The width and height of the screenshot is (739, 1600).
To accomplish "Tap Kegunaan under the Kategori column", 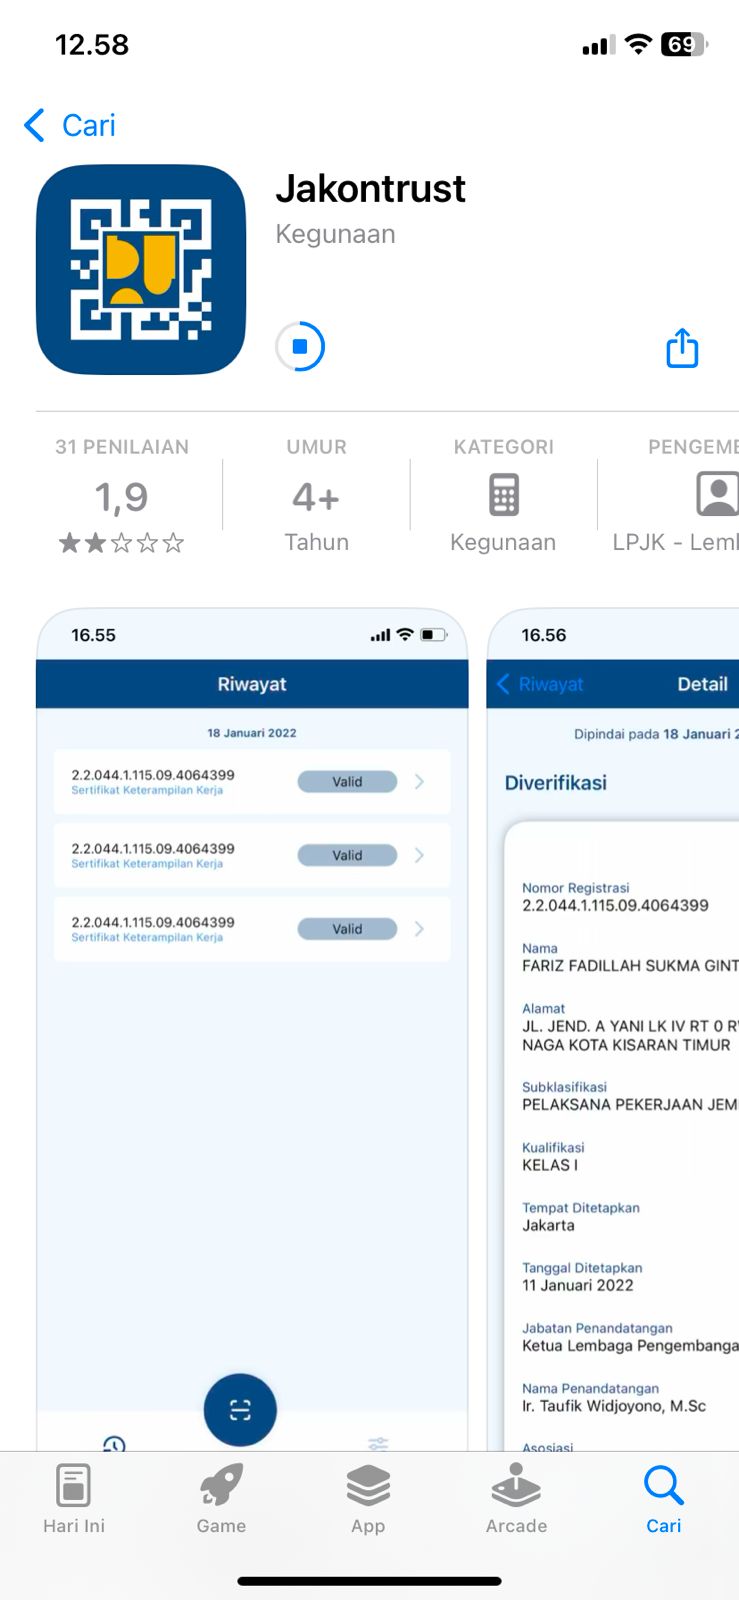I will tap(503, 542).
